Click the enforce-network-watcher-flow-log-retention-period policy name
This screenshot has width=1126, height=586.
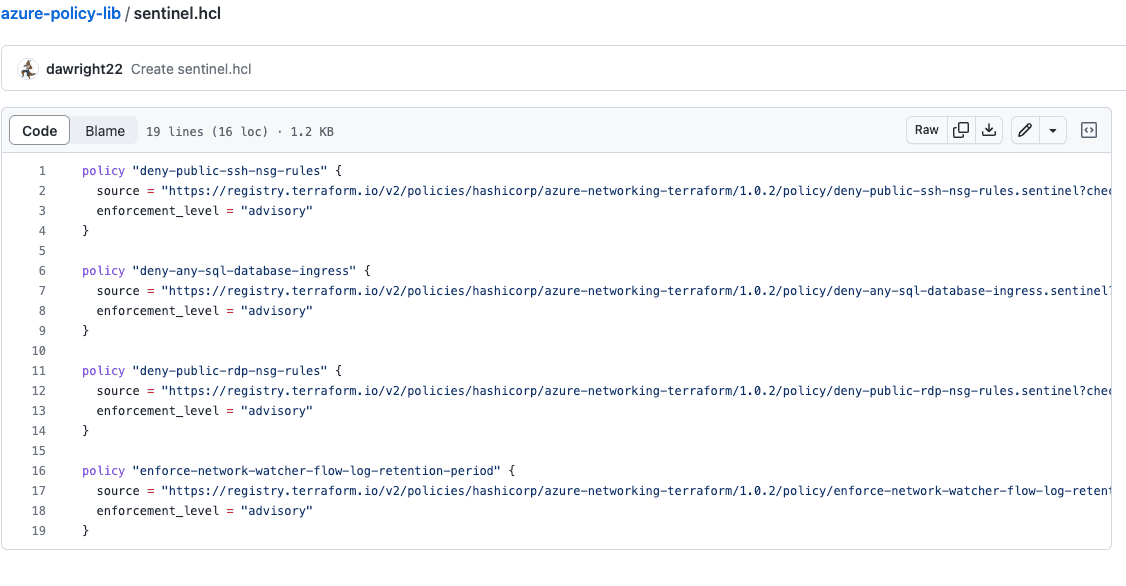coord(312,471)
